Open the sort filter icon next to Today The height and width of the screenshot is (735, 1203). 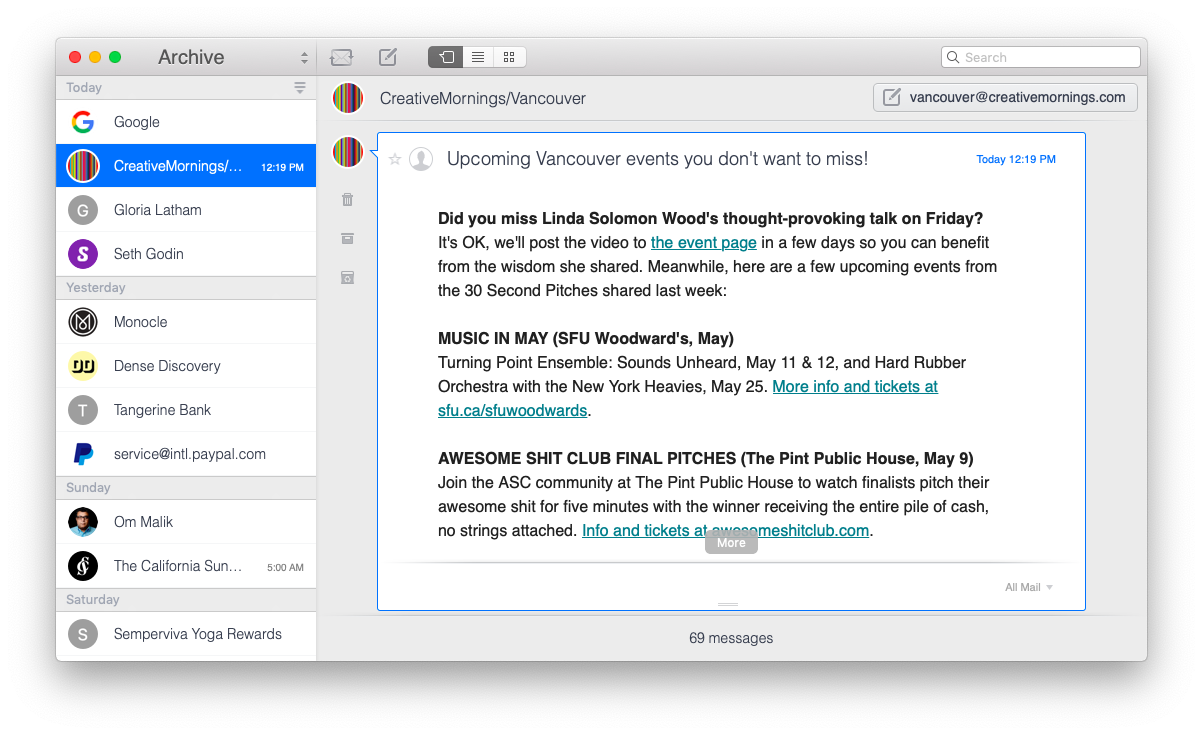(x=300, y=88)
